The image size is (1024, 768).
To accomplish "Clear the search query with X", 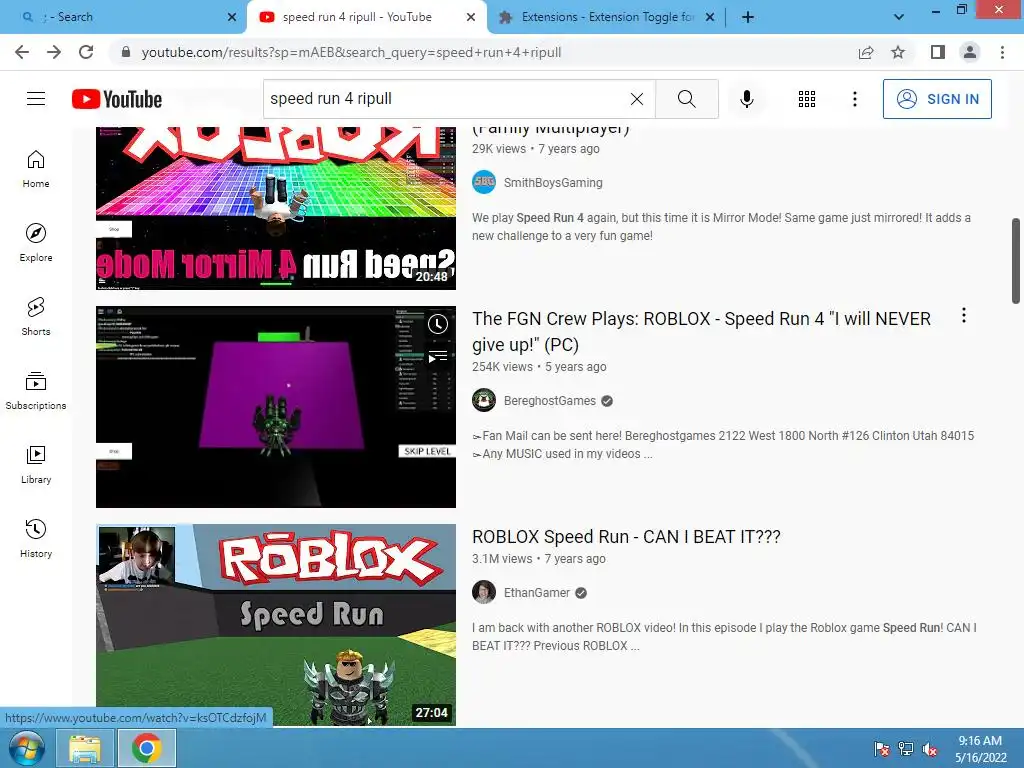I will (637, 99).
